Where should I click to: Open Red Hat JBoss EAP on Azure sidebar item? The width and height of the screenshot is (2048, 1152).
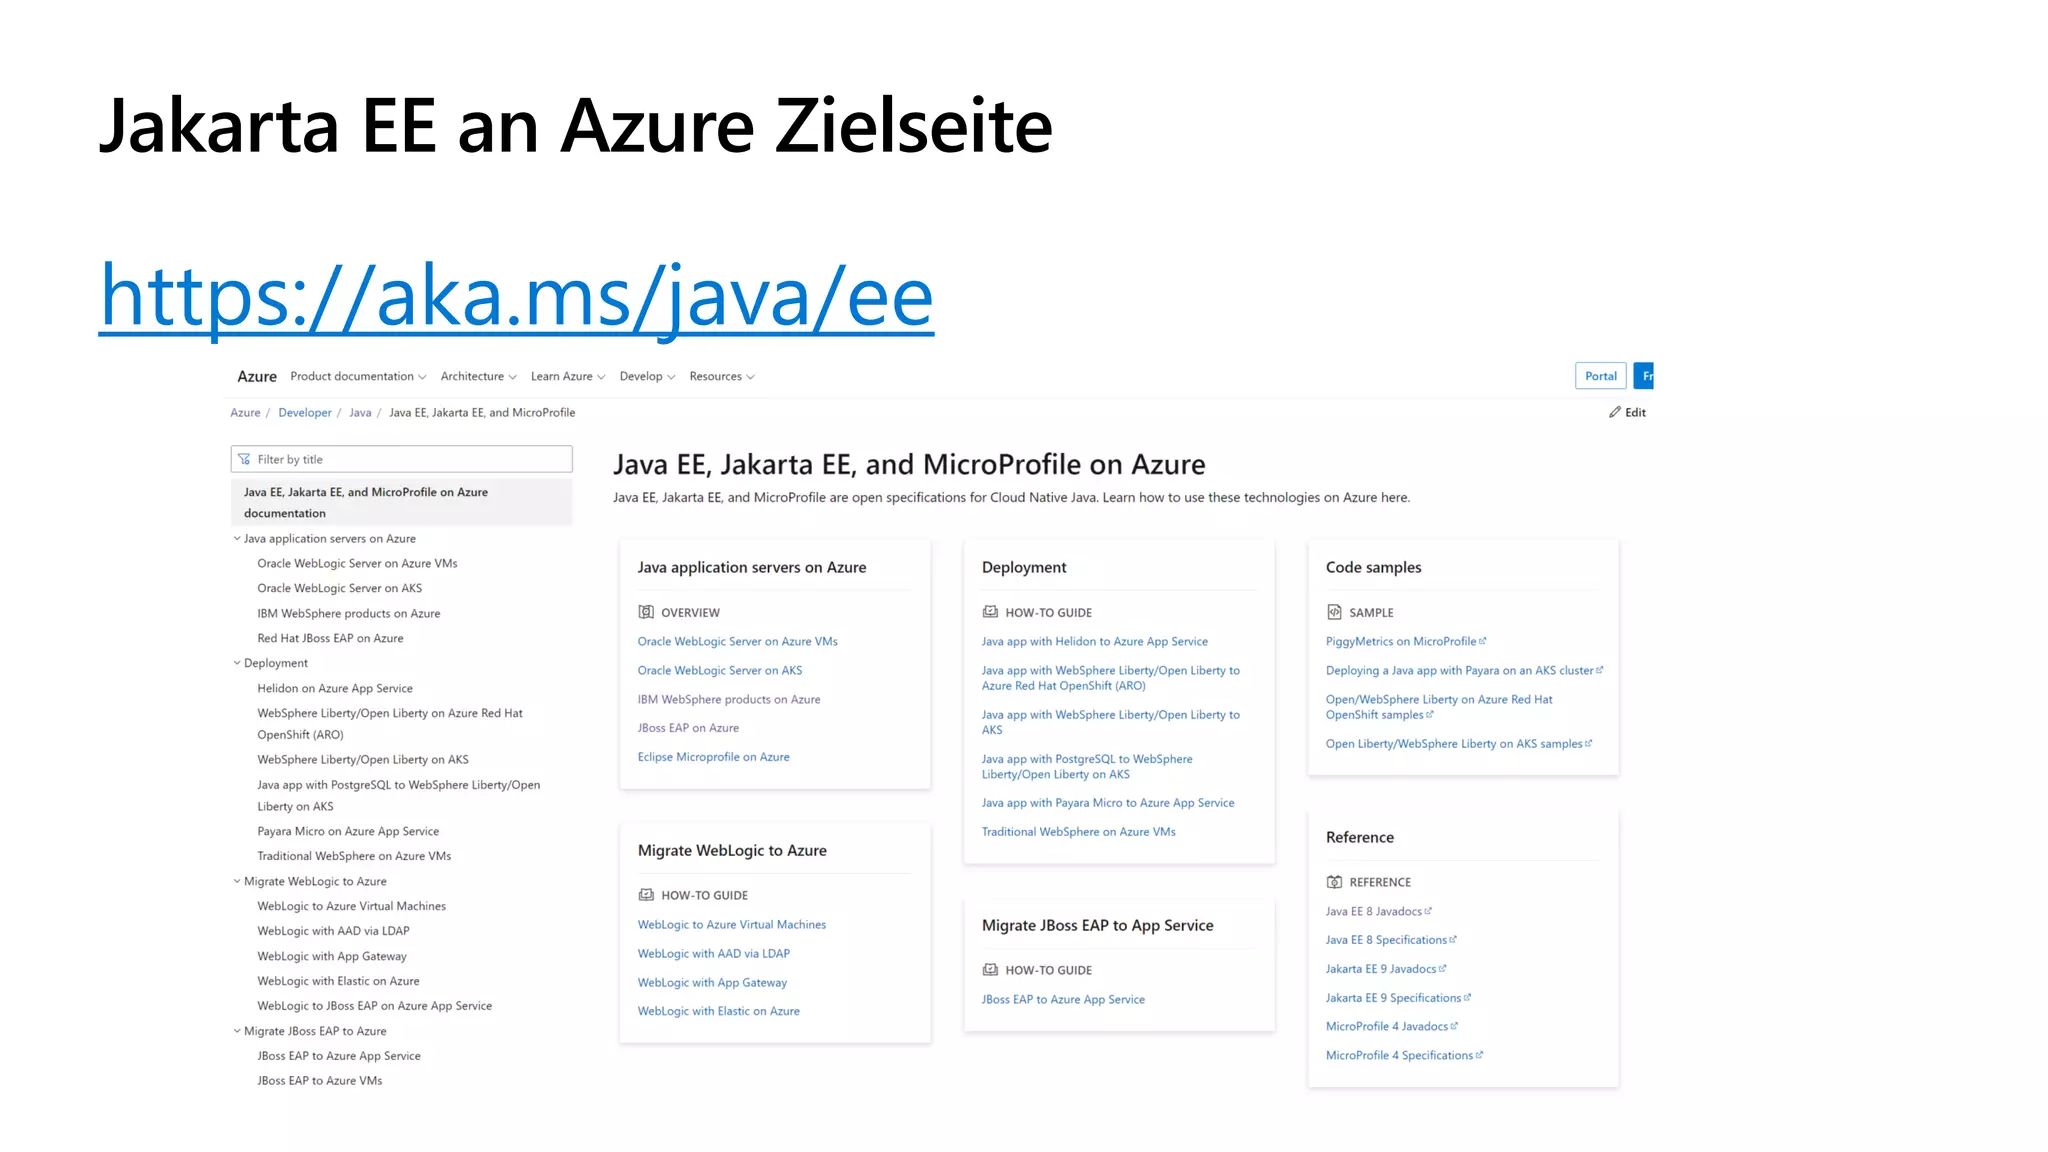pyautogui.click(x=330, y=639)
